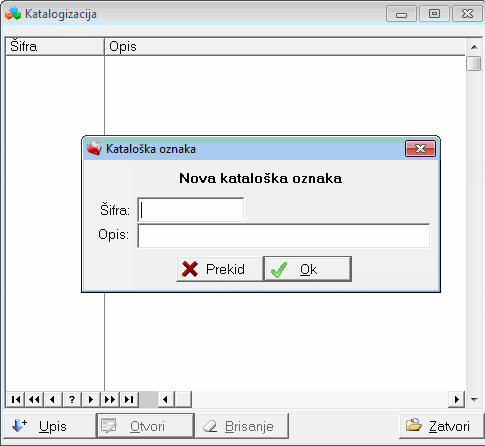485x446 pixels.
Task: Select the Šifra column header
Action: [55, 46]
